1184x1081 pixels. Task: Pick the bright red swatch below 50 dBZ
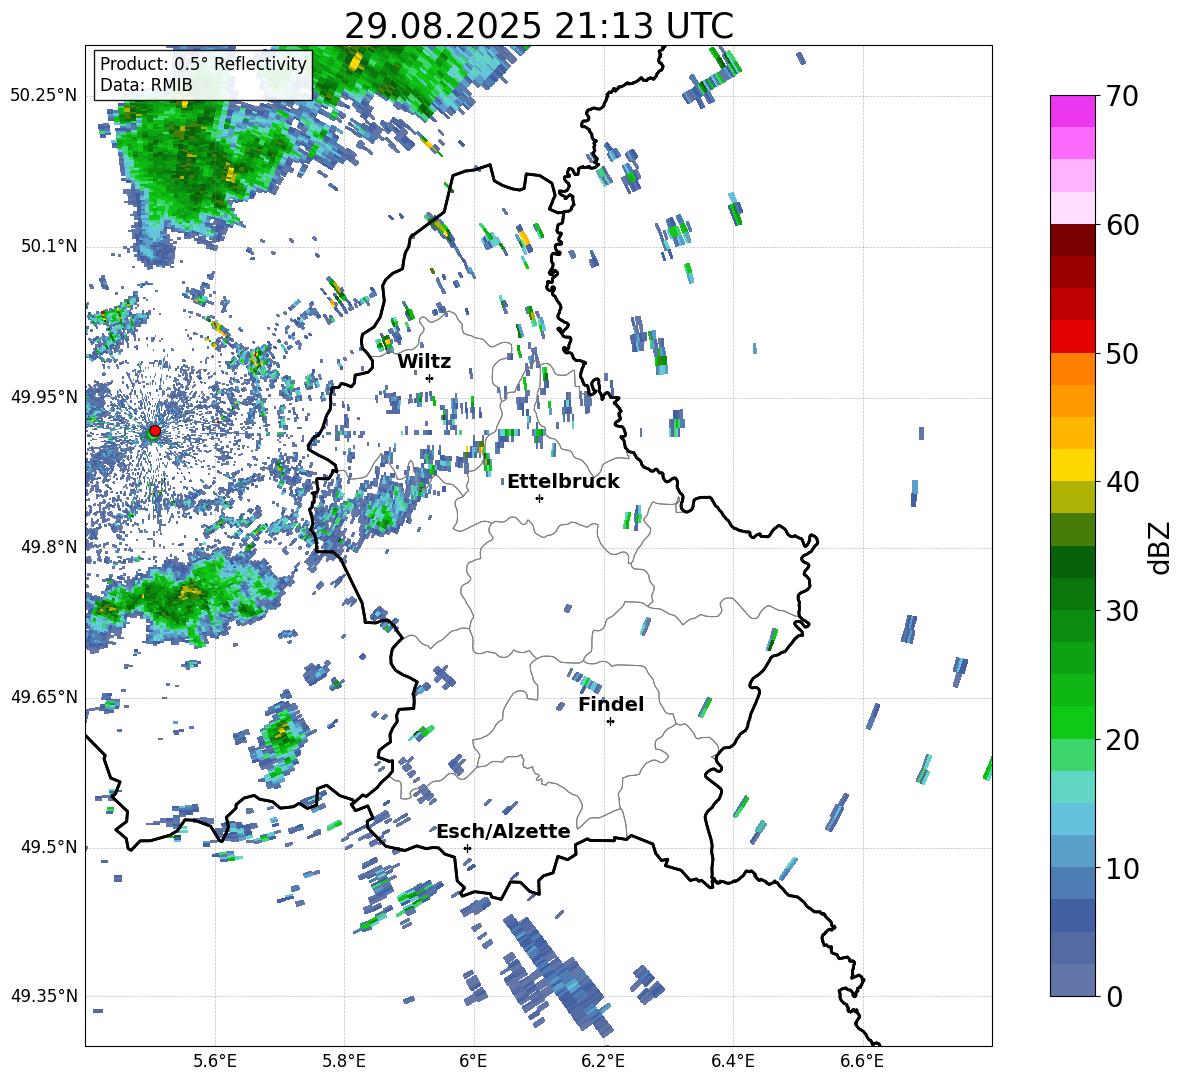pos(1072,337)
